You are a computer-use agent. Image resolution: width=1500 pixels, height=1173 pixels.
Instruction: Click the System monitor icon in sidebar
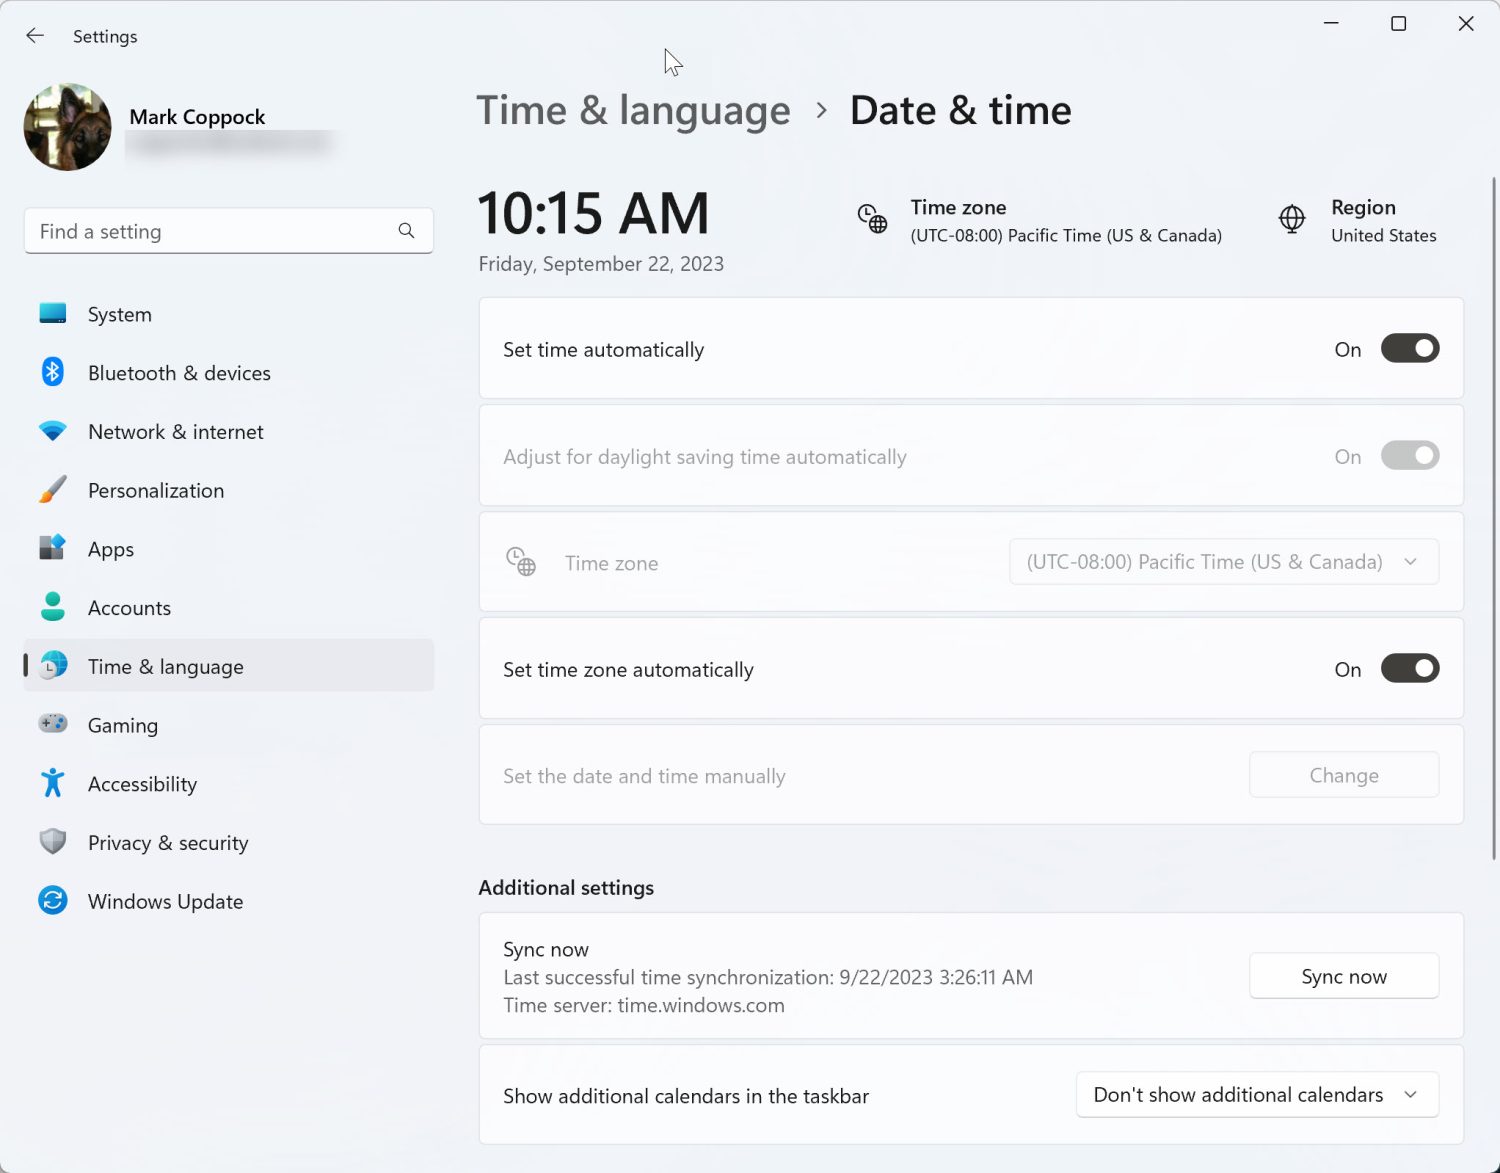[x=53, y=314]
